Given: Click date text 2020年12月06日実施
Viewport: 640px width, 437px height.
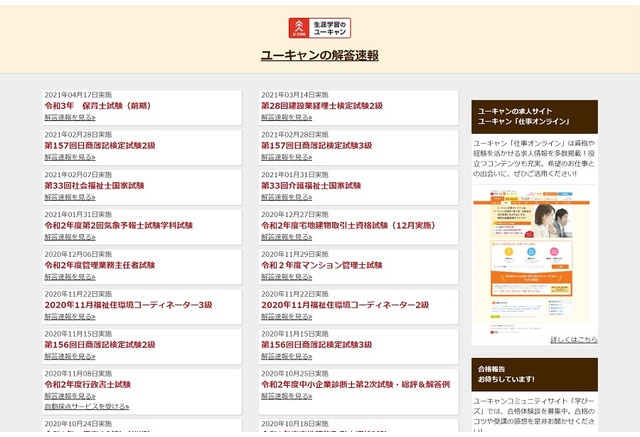Looking at the screenshot, I should 78,254.
